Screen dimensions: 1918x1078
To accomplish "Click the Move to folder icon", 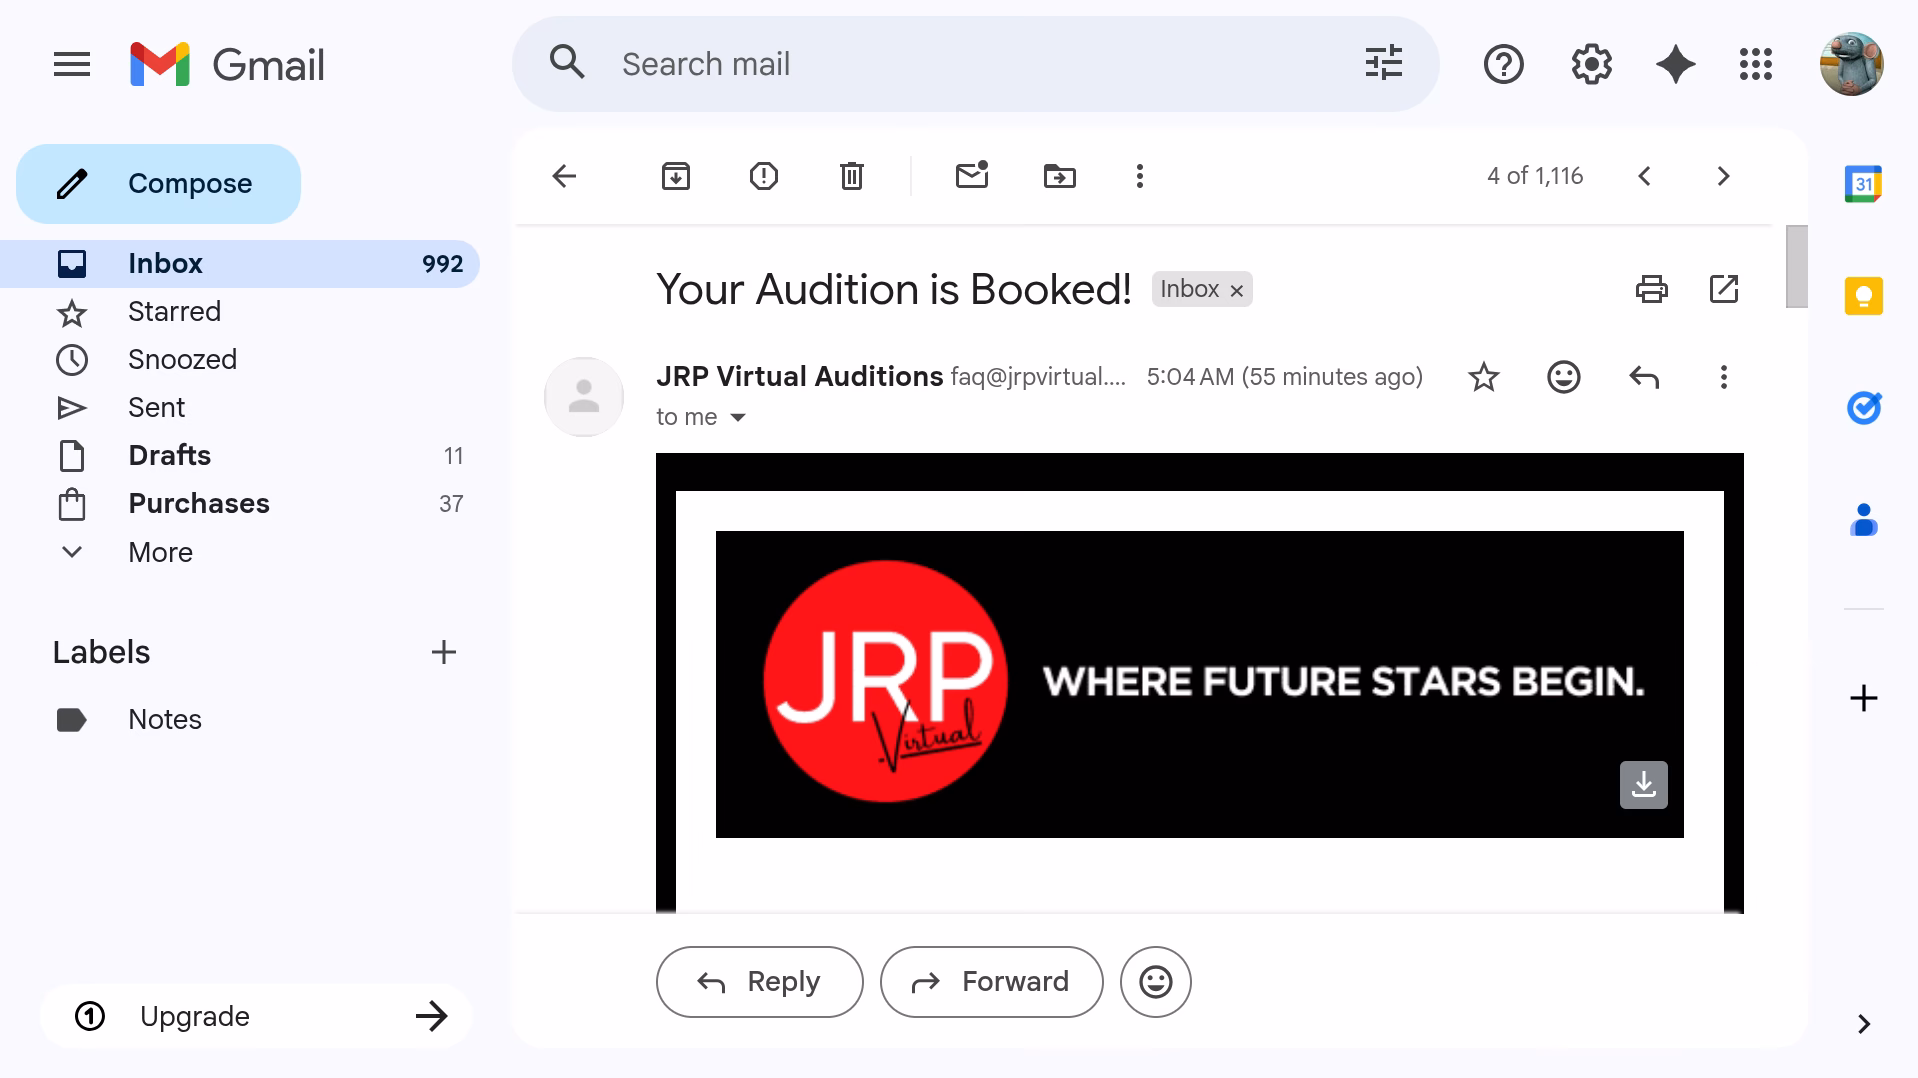I will [1059, 176].
